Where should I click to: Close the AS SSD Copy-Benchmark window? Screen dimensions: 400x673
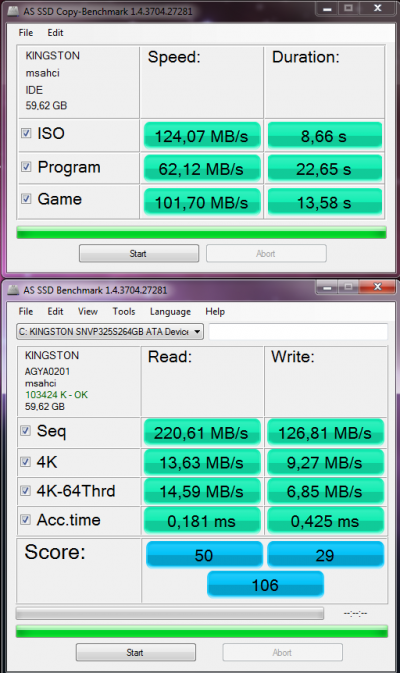377,8
